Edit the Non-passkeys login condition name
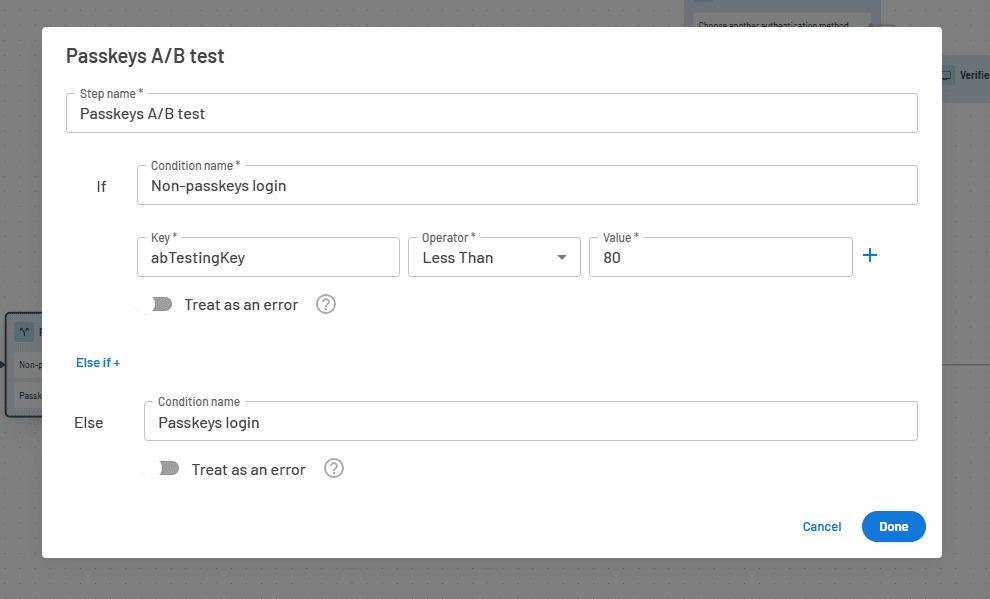Image resolution: width=990 pixels, height=599 pixels. (x=527, y=185)
